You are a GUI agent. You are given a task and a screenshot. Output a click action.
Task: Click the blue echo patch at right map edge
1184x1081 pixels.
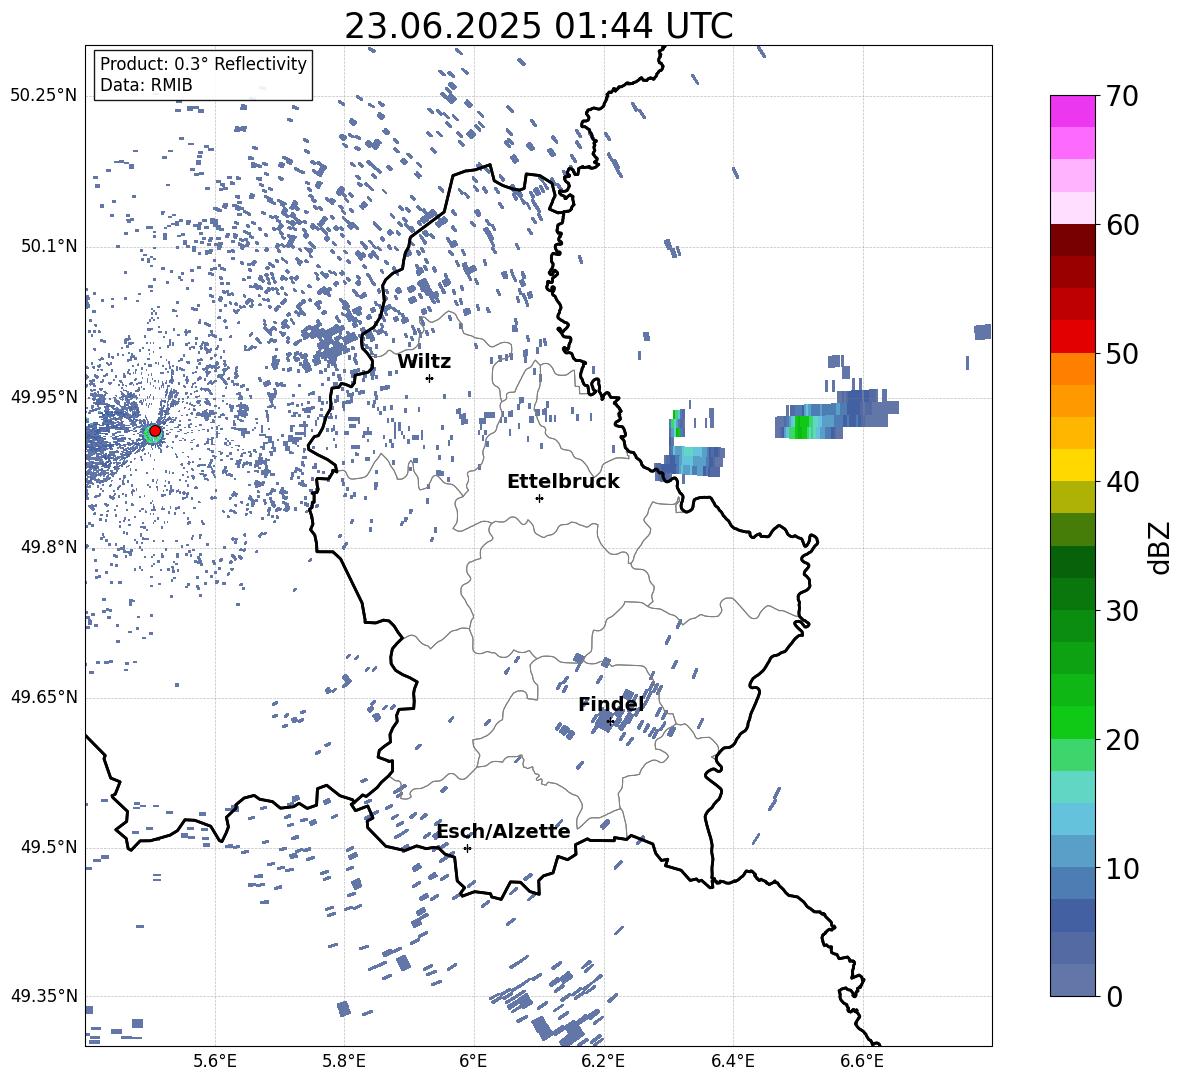click(x=982, y=332)
